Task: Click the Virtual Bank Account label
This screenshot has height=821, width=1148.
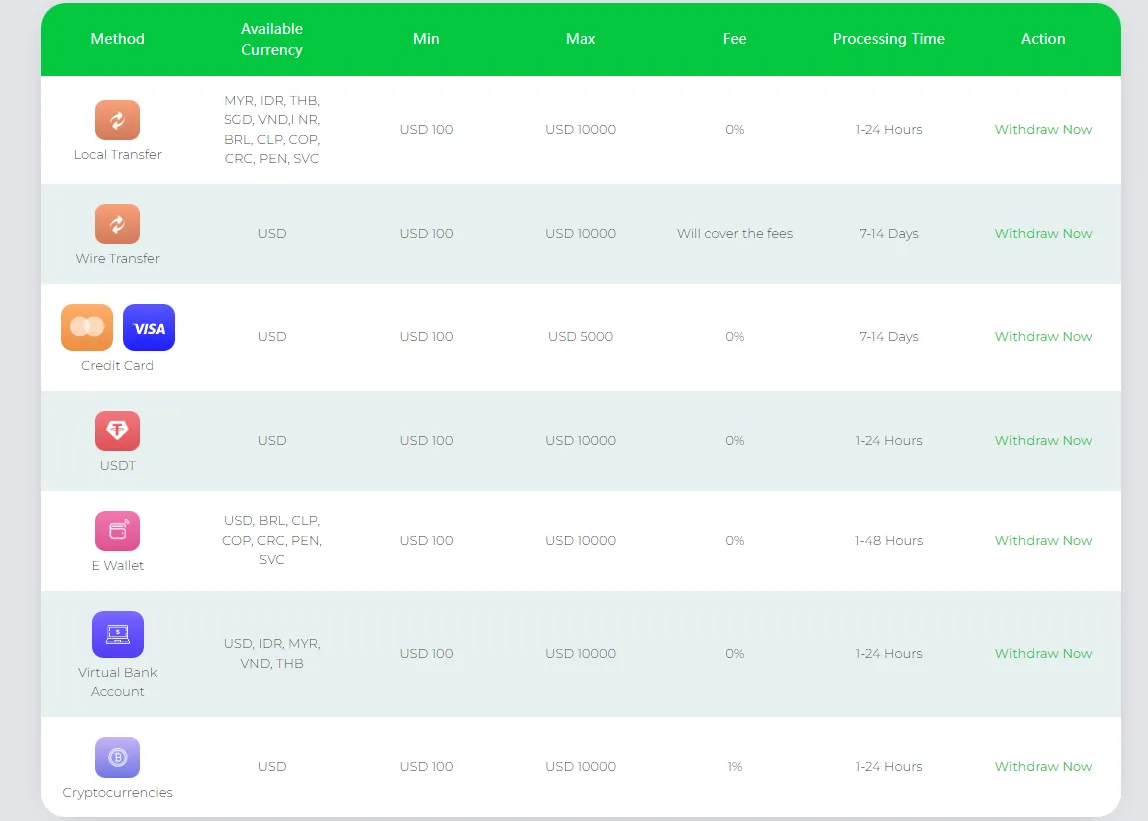Action: [117, 682]
